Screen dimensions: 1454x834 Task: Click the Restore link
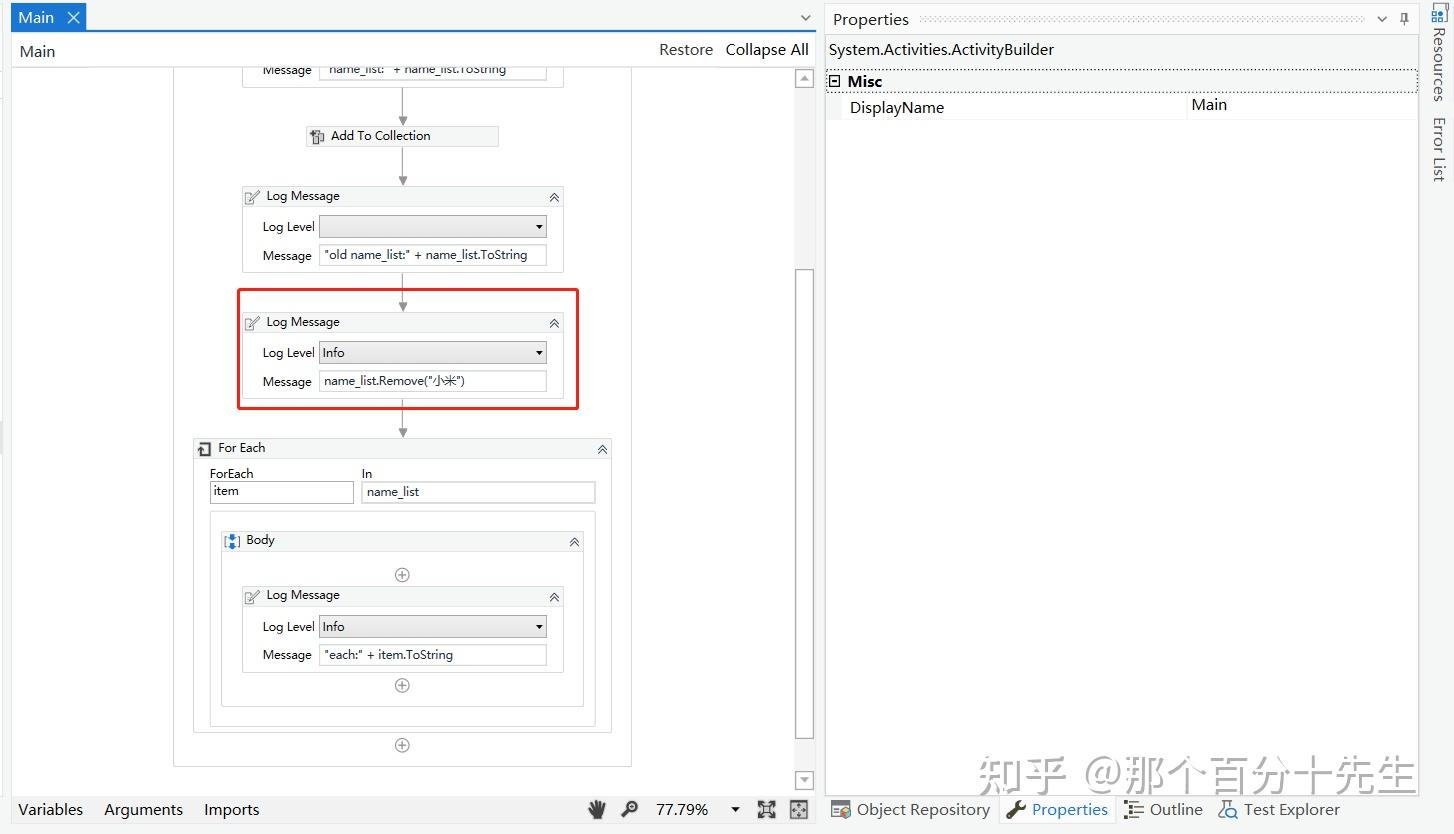click(686, 49)
